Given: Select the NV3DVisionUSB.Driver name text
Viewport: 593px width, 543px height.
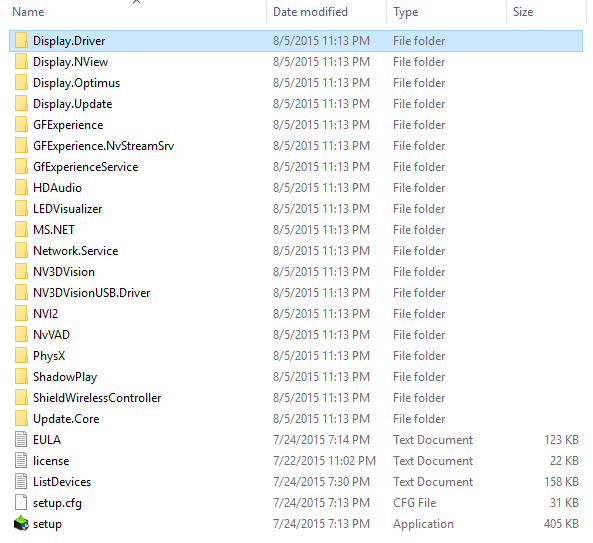Looking at the screenshot, I should click(x=92, y=293).
